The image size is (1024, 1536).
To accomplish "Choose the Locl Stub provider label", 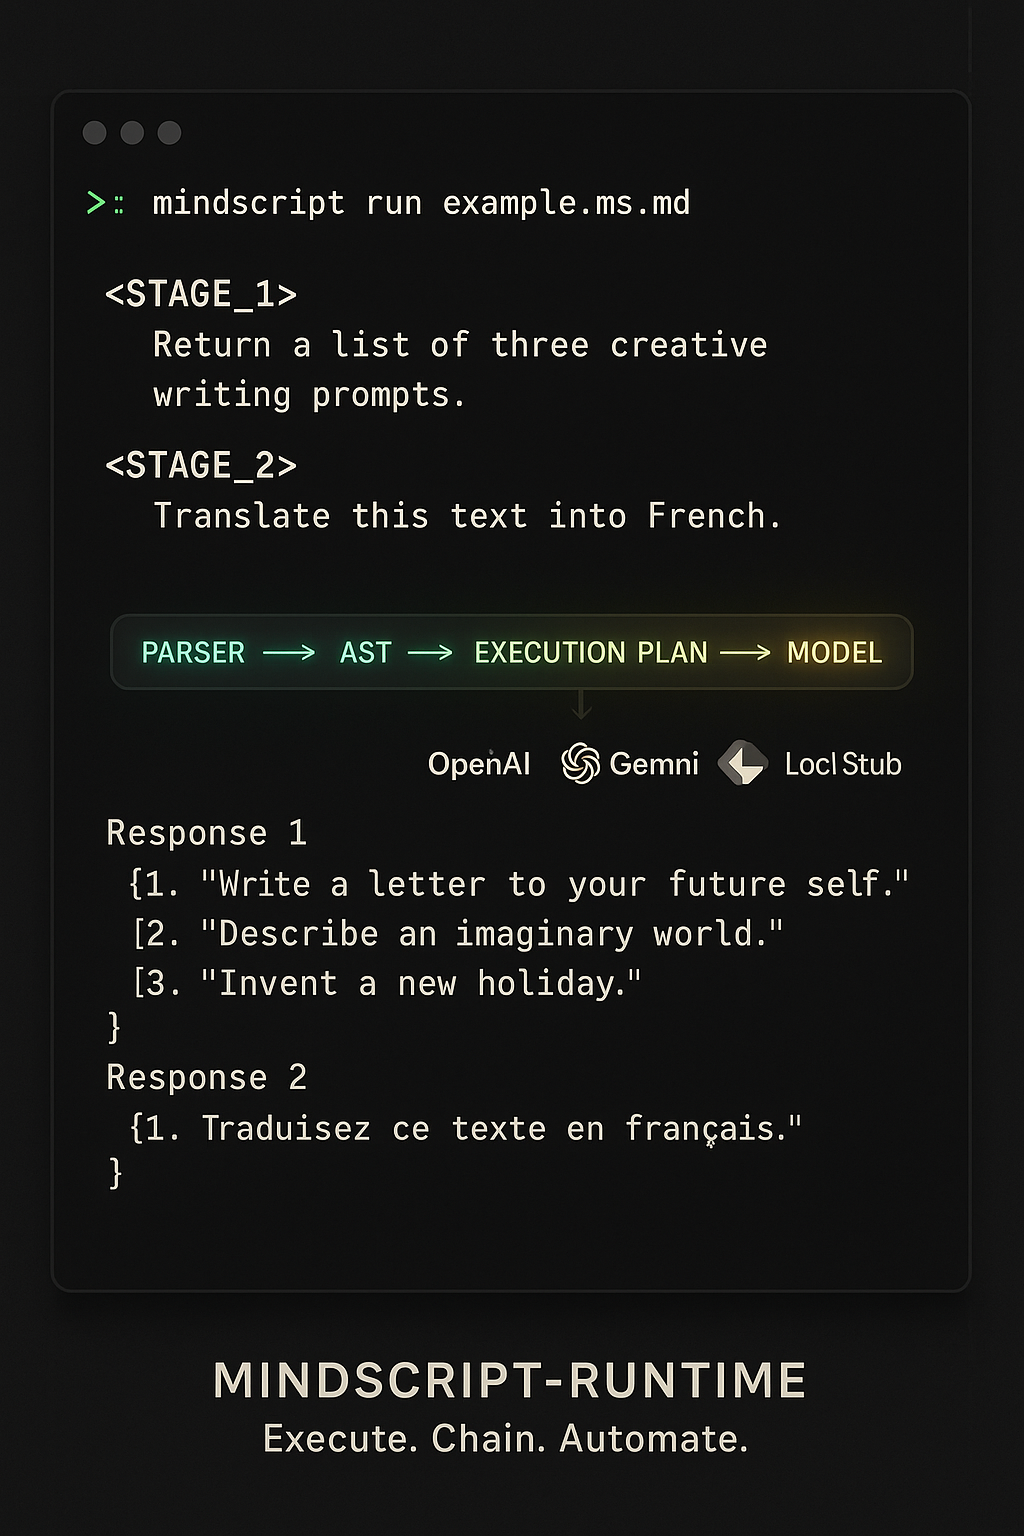I will [843, 764].
